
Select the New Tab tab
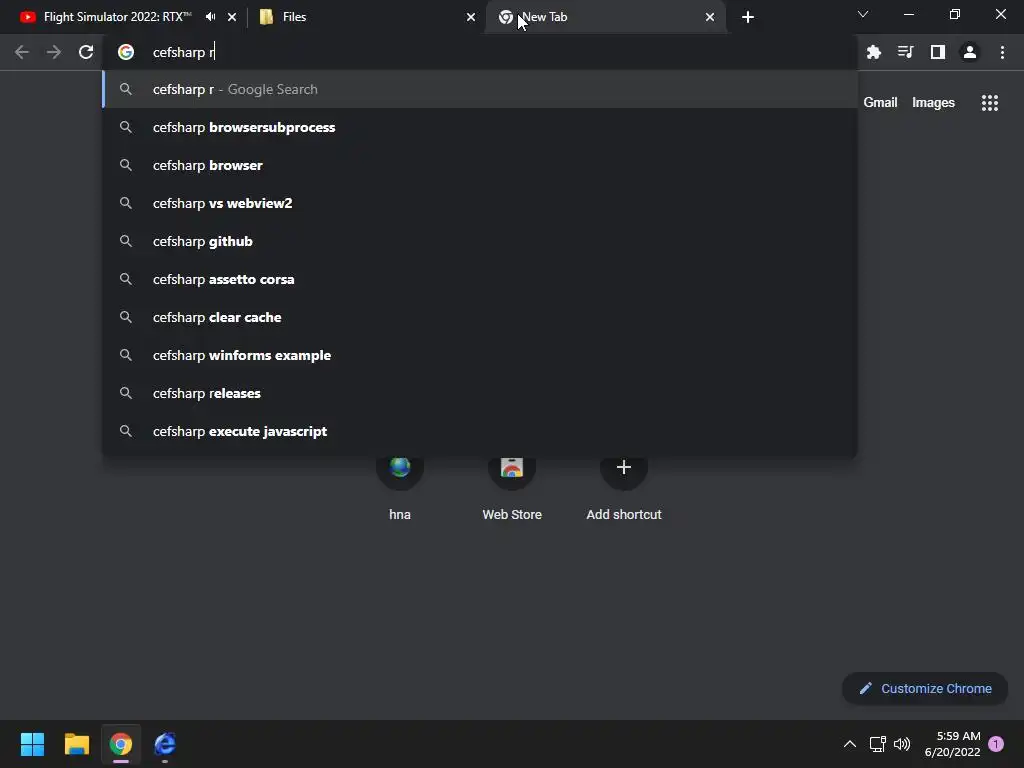(605, 17)
